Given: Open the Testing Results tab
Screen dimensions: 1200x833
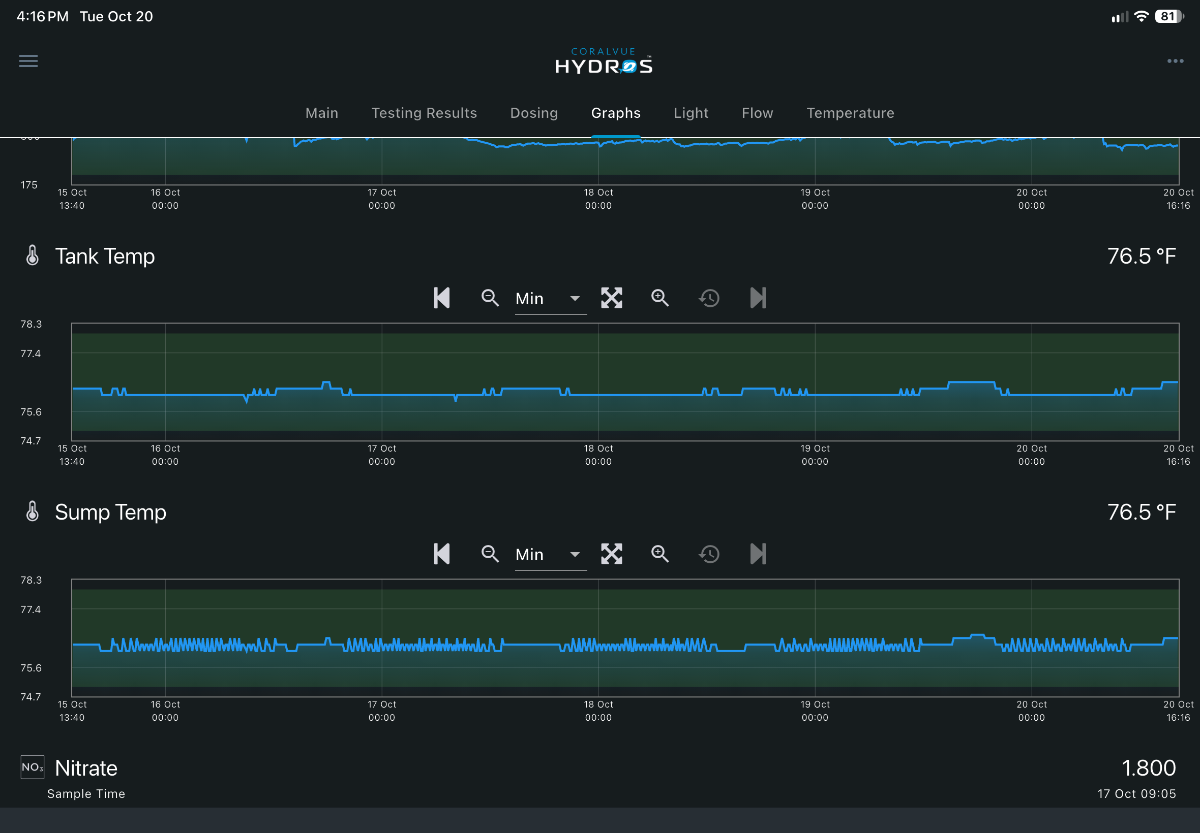Looking at the screenshot, I should (x=424, y=113).
